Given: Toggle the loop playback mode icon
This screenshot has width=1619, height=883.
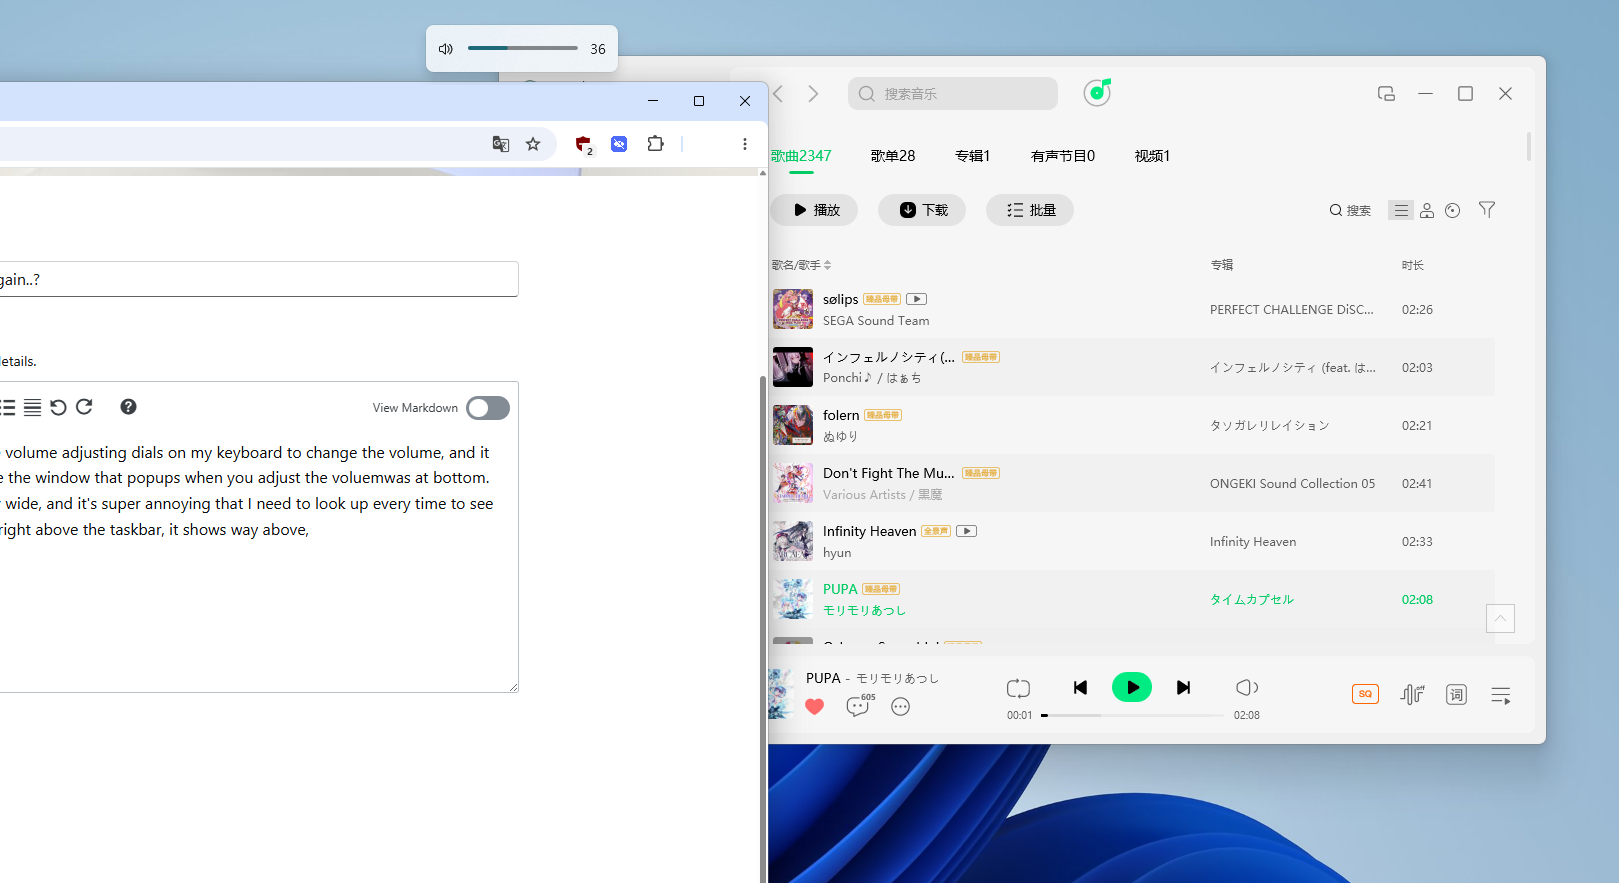Looking at the screenshot, I should coord(1018,688).
